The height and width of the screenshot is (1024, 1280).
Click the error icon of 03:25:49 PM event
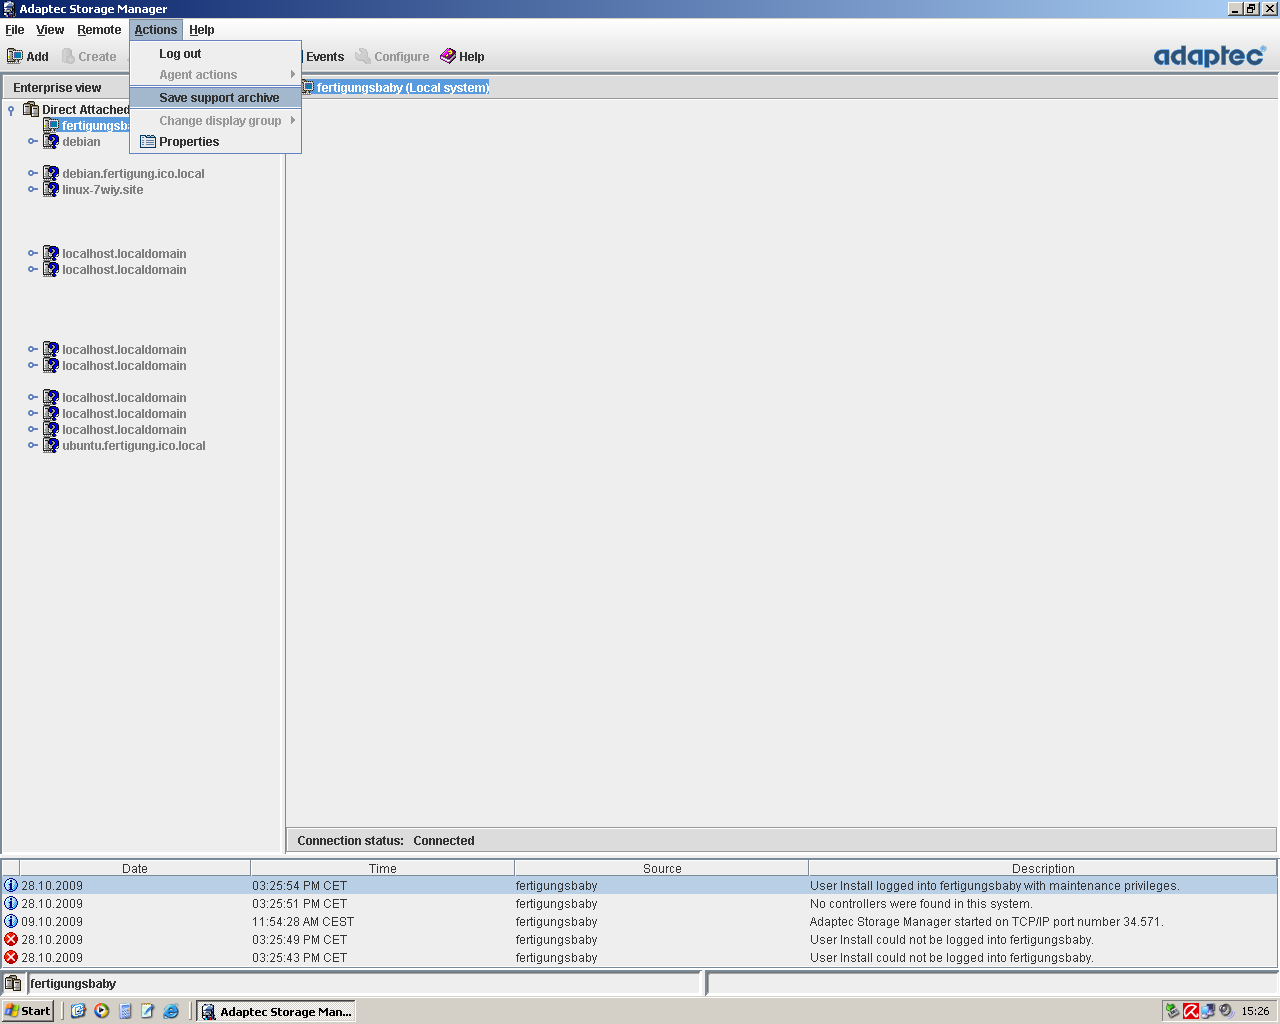coord(11,939)
